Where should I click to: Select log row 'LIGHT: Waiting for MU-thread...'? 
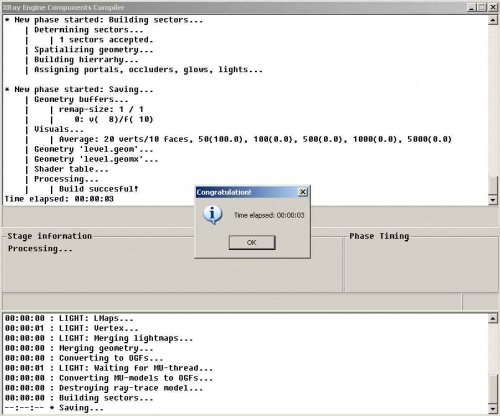click(109, 368)
